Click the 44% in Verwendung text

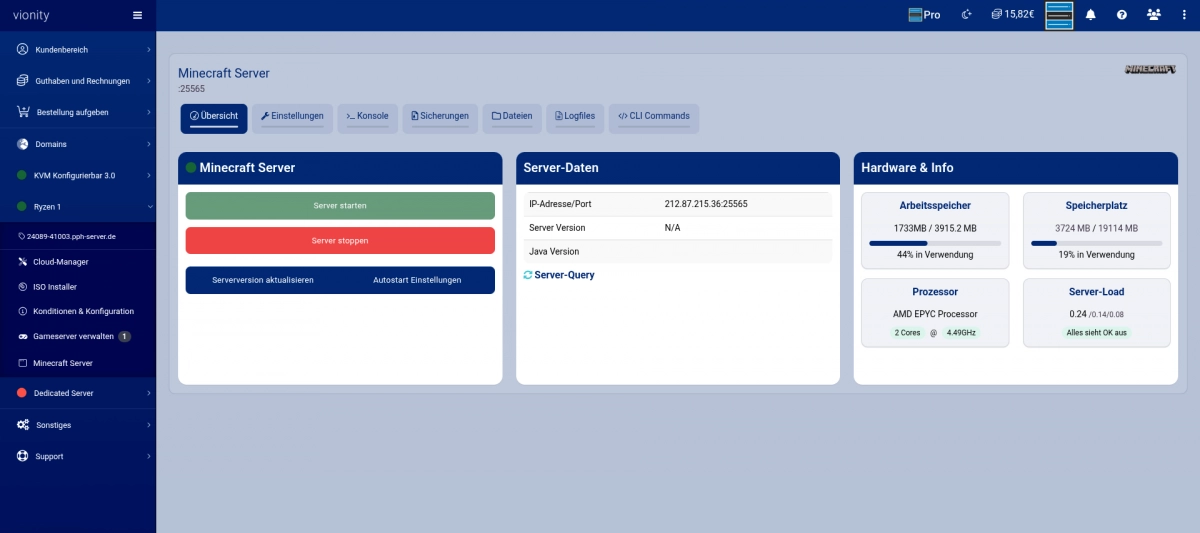tap(935, 255)
